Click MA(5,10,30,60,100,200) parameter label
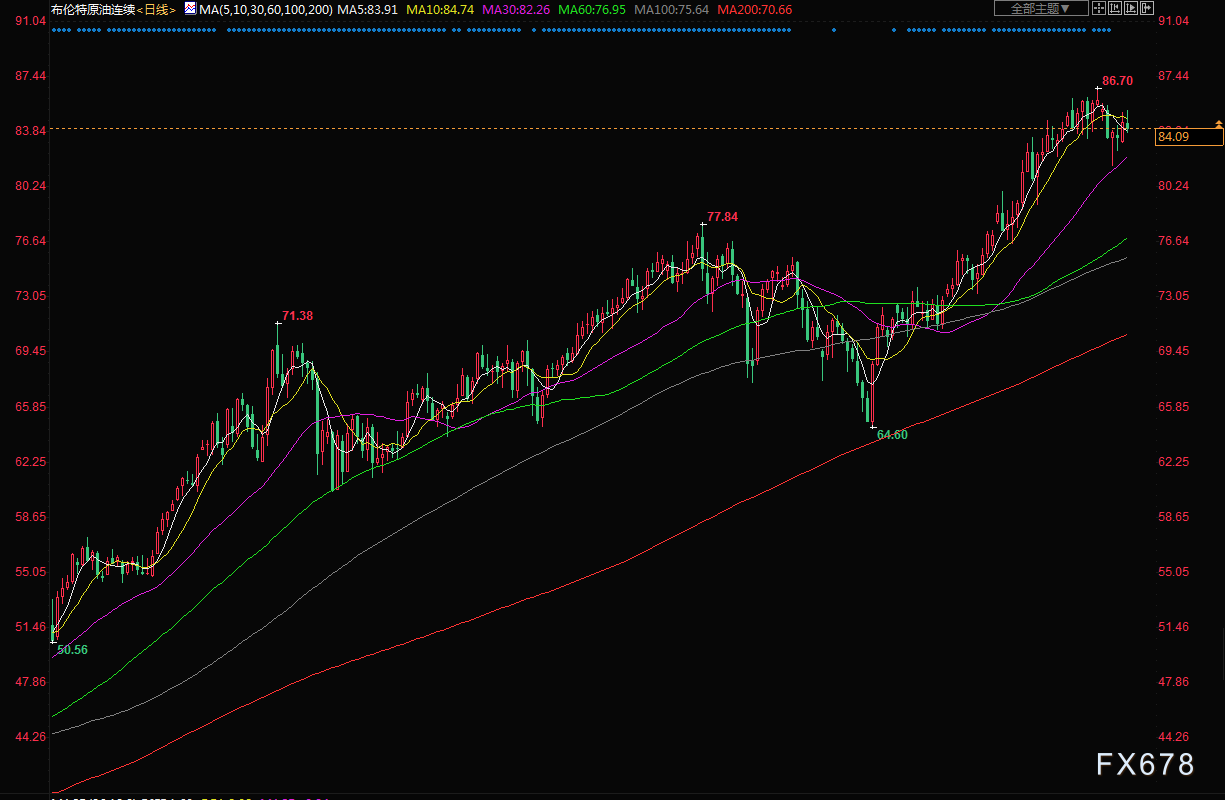 tap(265, 9)
